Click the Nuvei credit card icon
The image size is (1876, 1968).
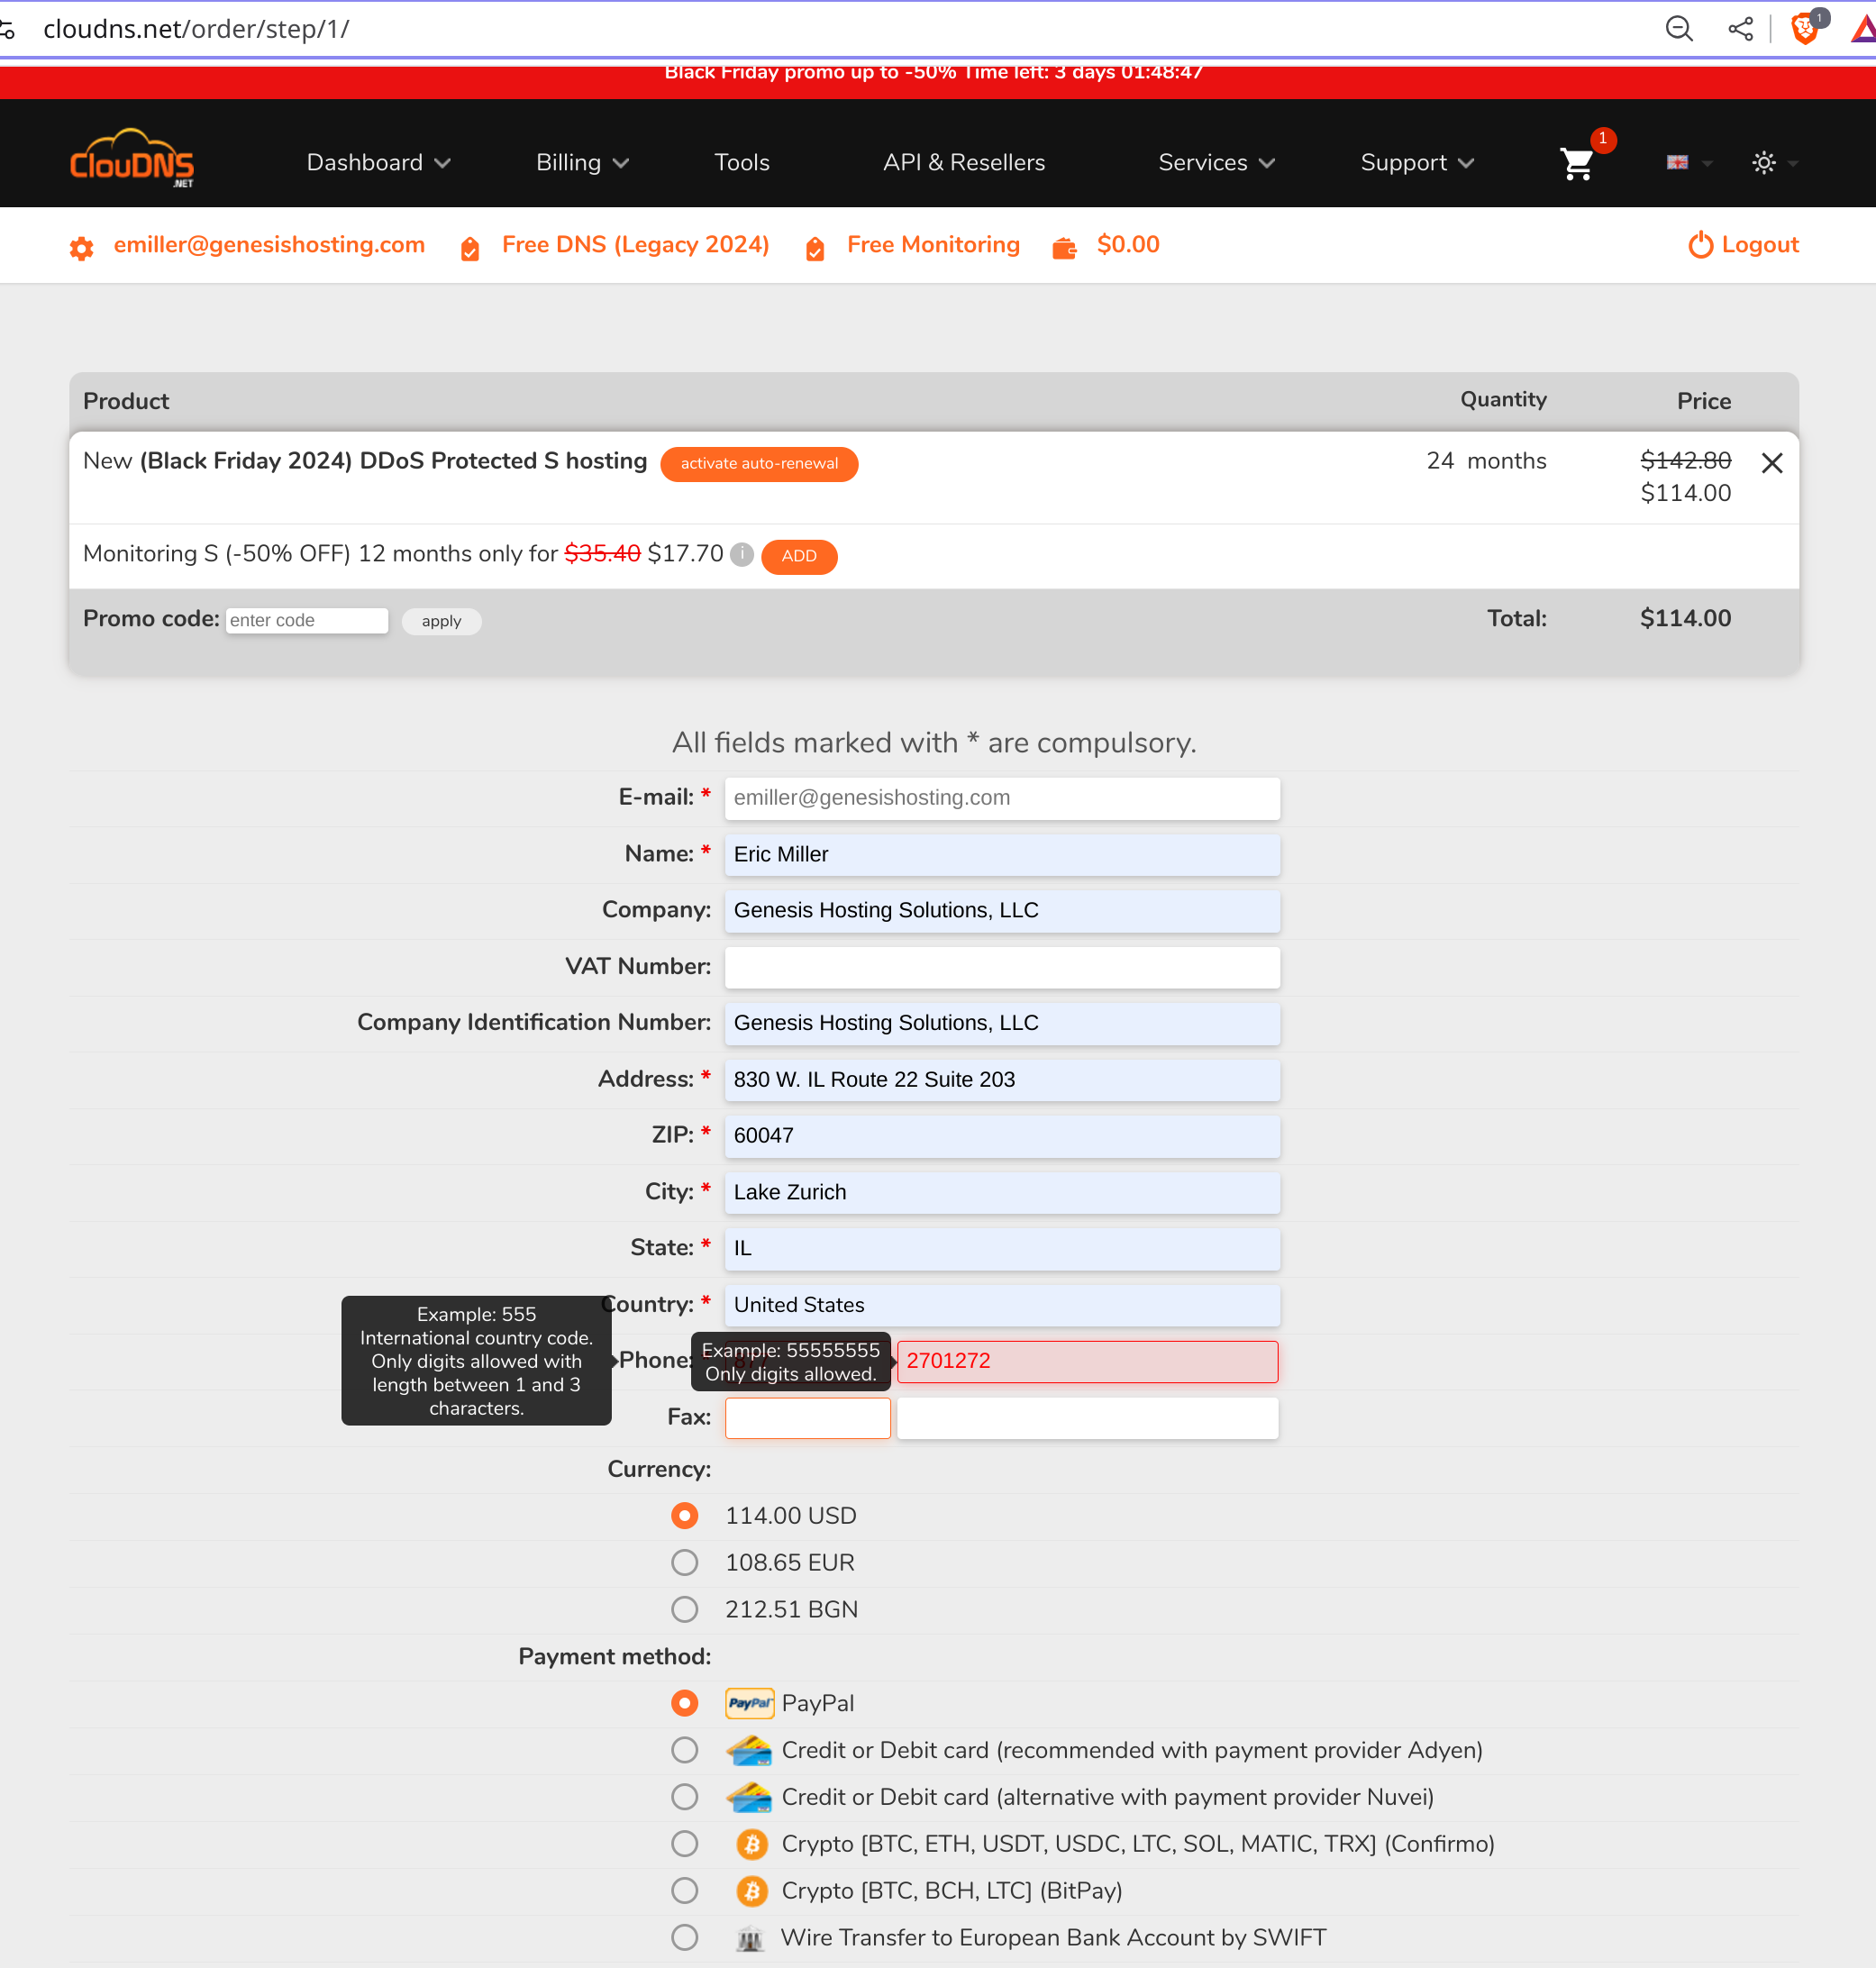749,1797
